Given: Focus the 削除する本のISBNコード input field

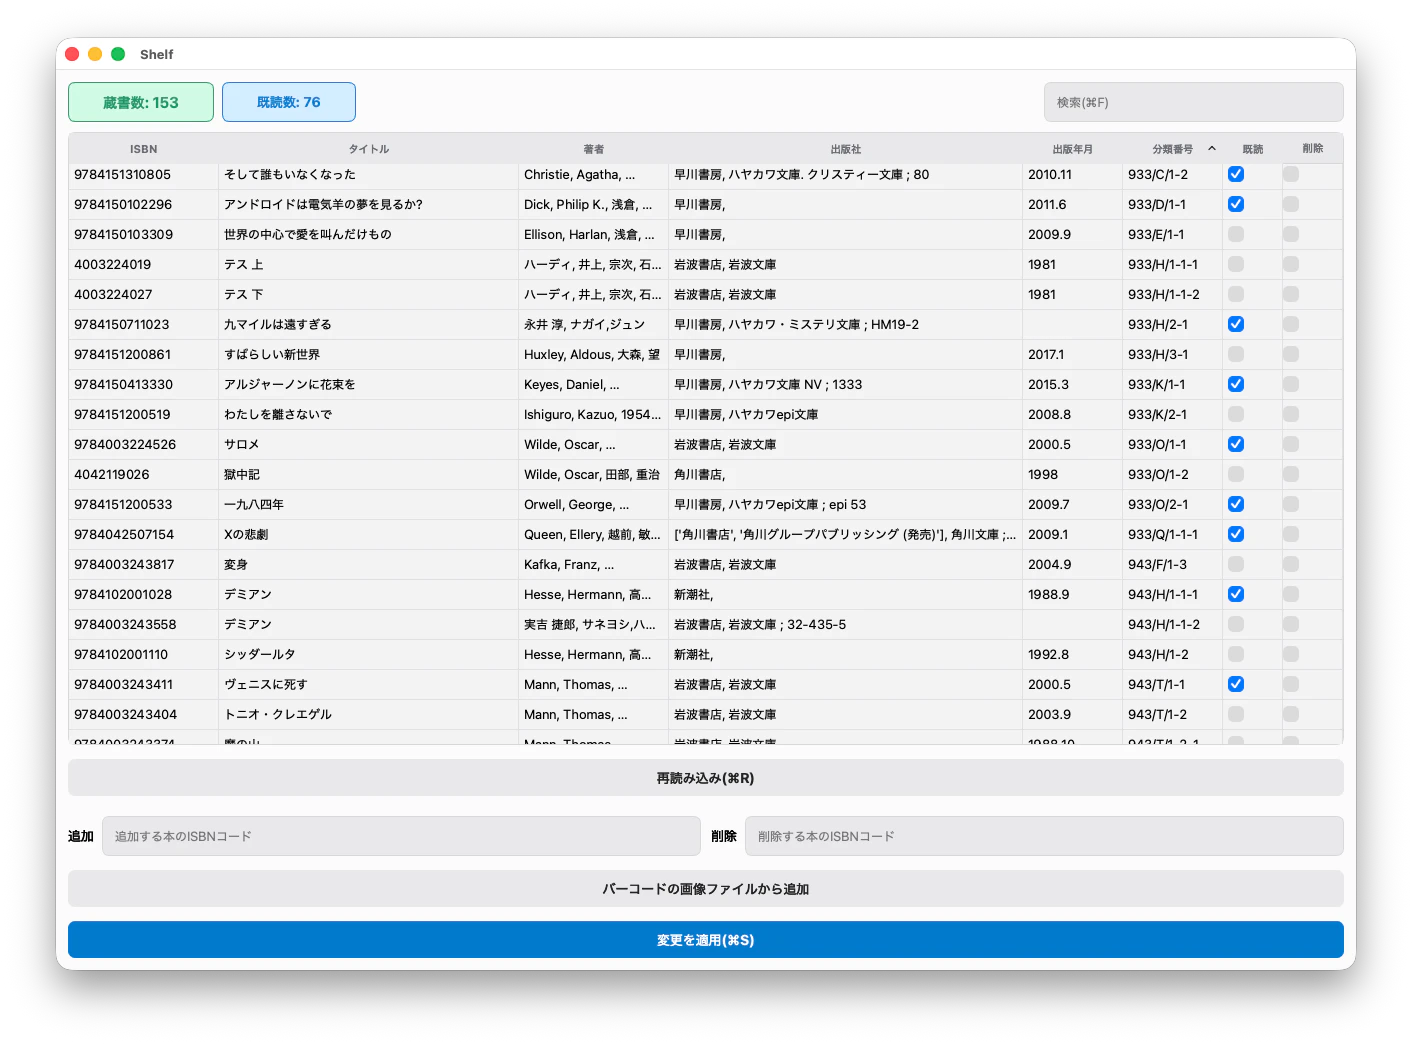Looking at the screenshot, I should click(x=1044, y=836).
